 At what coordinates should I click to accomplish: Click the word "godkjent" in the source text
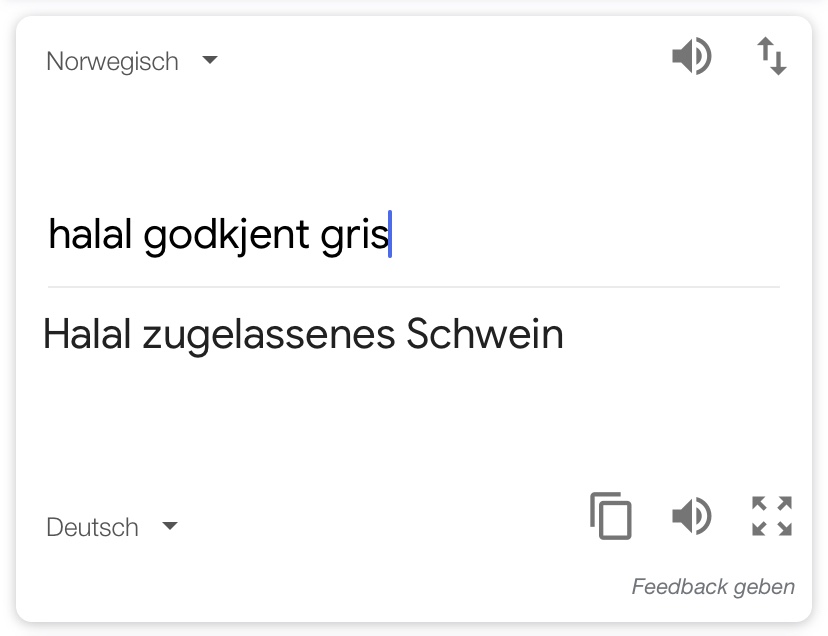[226, 236]
